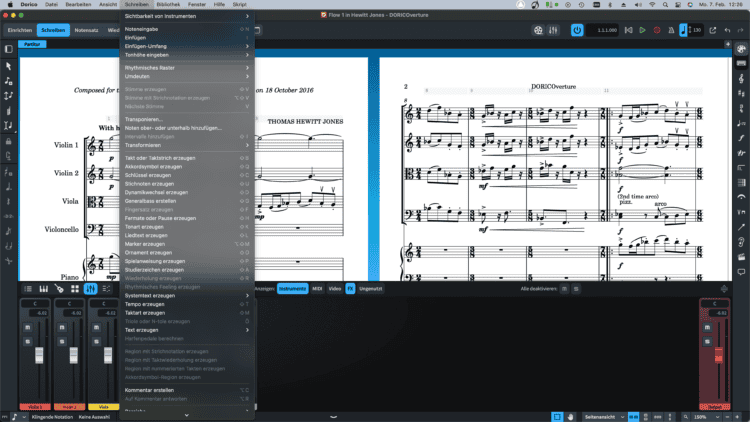750x422 pixels.
Task: Toggle tempo mode quarter-note button
Action: (x=683, y=30)
